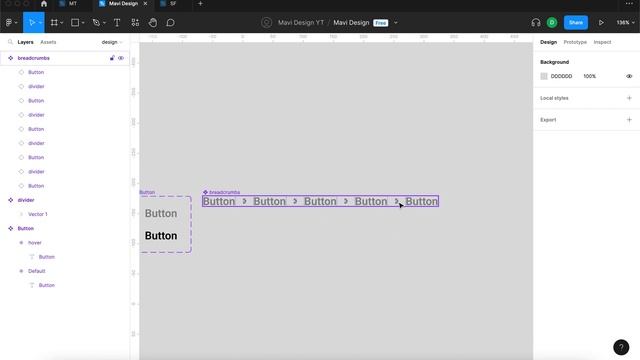Click the Mavi Design file title

pos(351,23)
